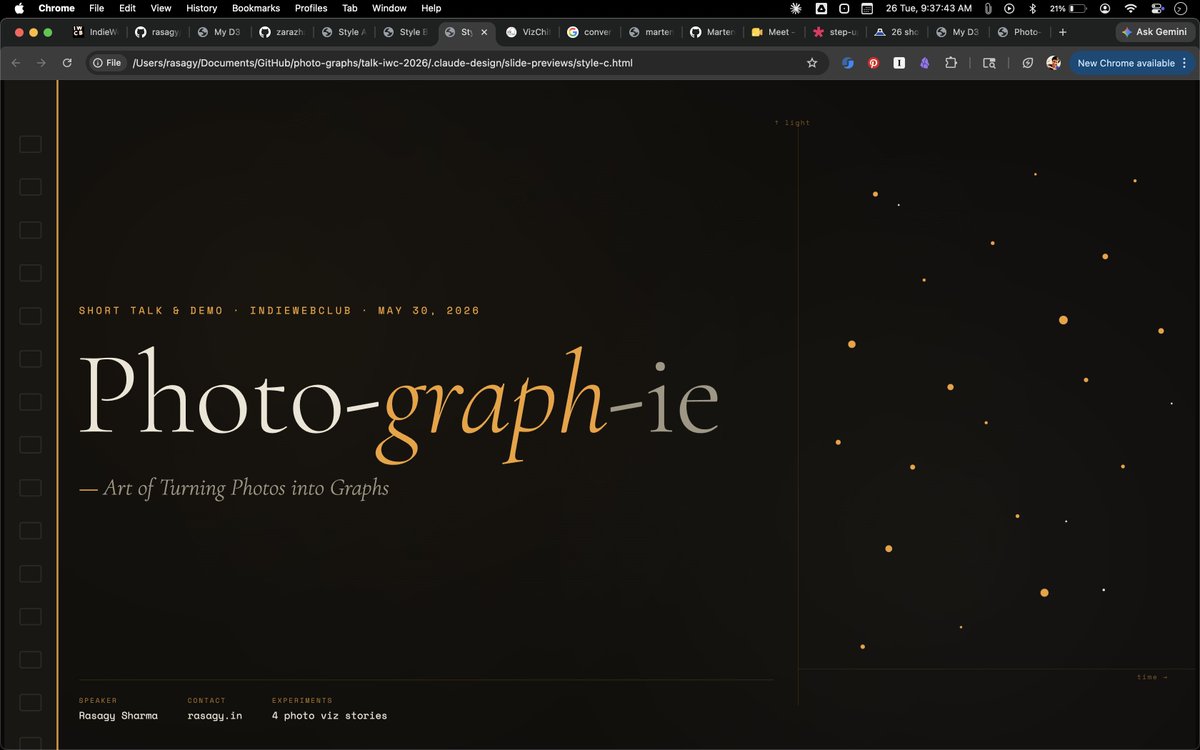Viewport: 1200px width, 750px height.
Task: Click the rasagy.in contact text
Action: point(215,715)
